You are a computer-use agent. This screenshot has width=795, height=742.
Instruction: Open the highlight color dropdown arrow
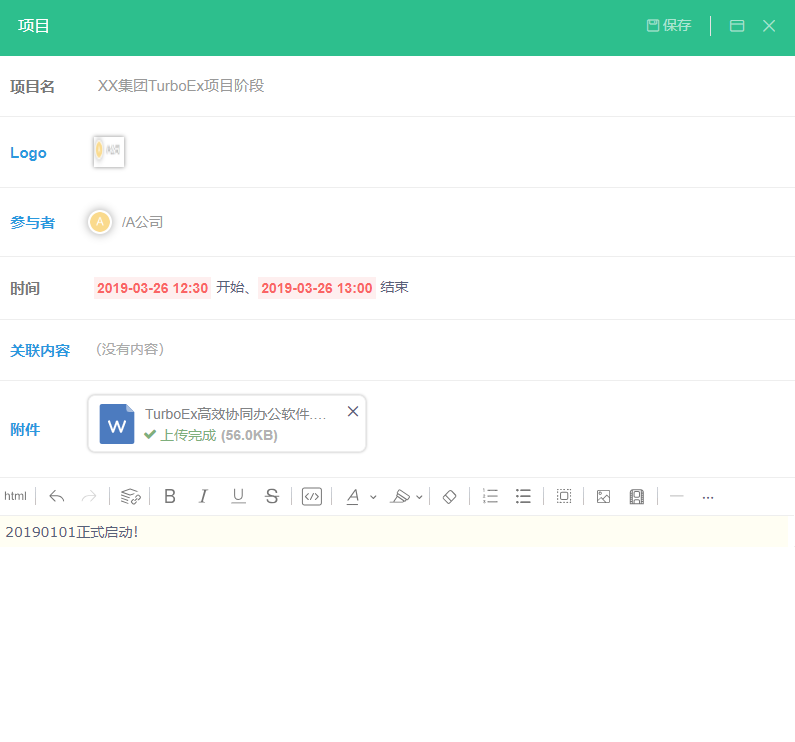(x=419, y=497)
